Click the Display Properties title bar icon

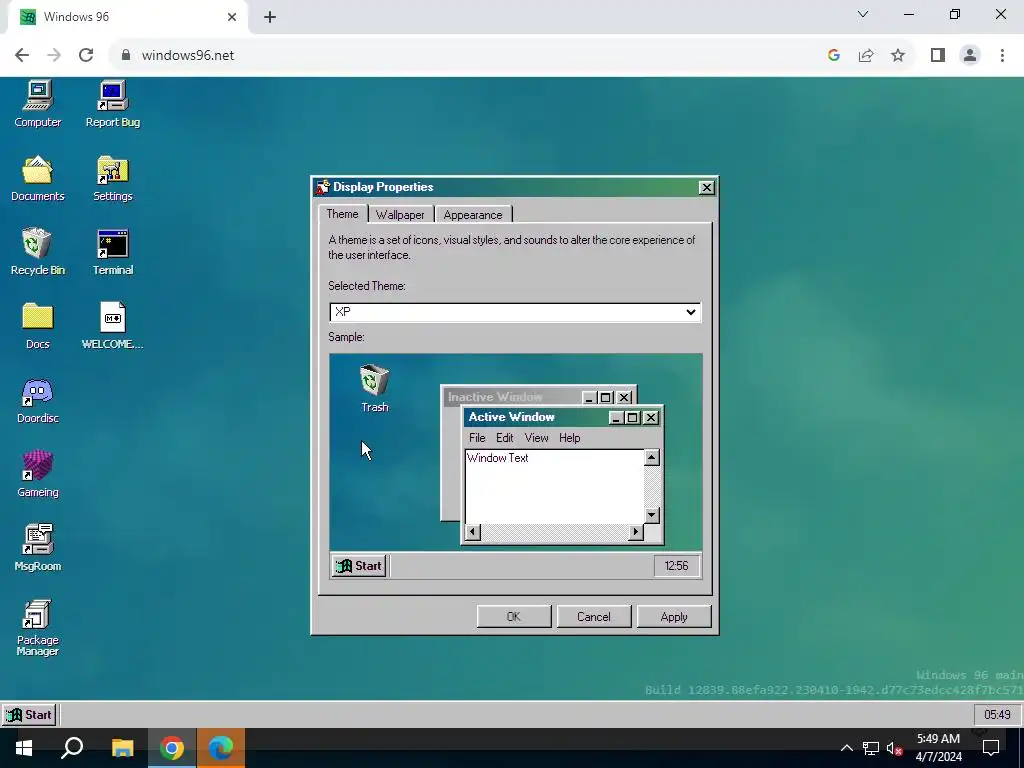pyautogui.click(x=322, y=187)
